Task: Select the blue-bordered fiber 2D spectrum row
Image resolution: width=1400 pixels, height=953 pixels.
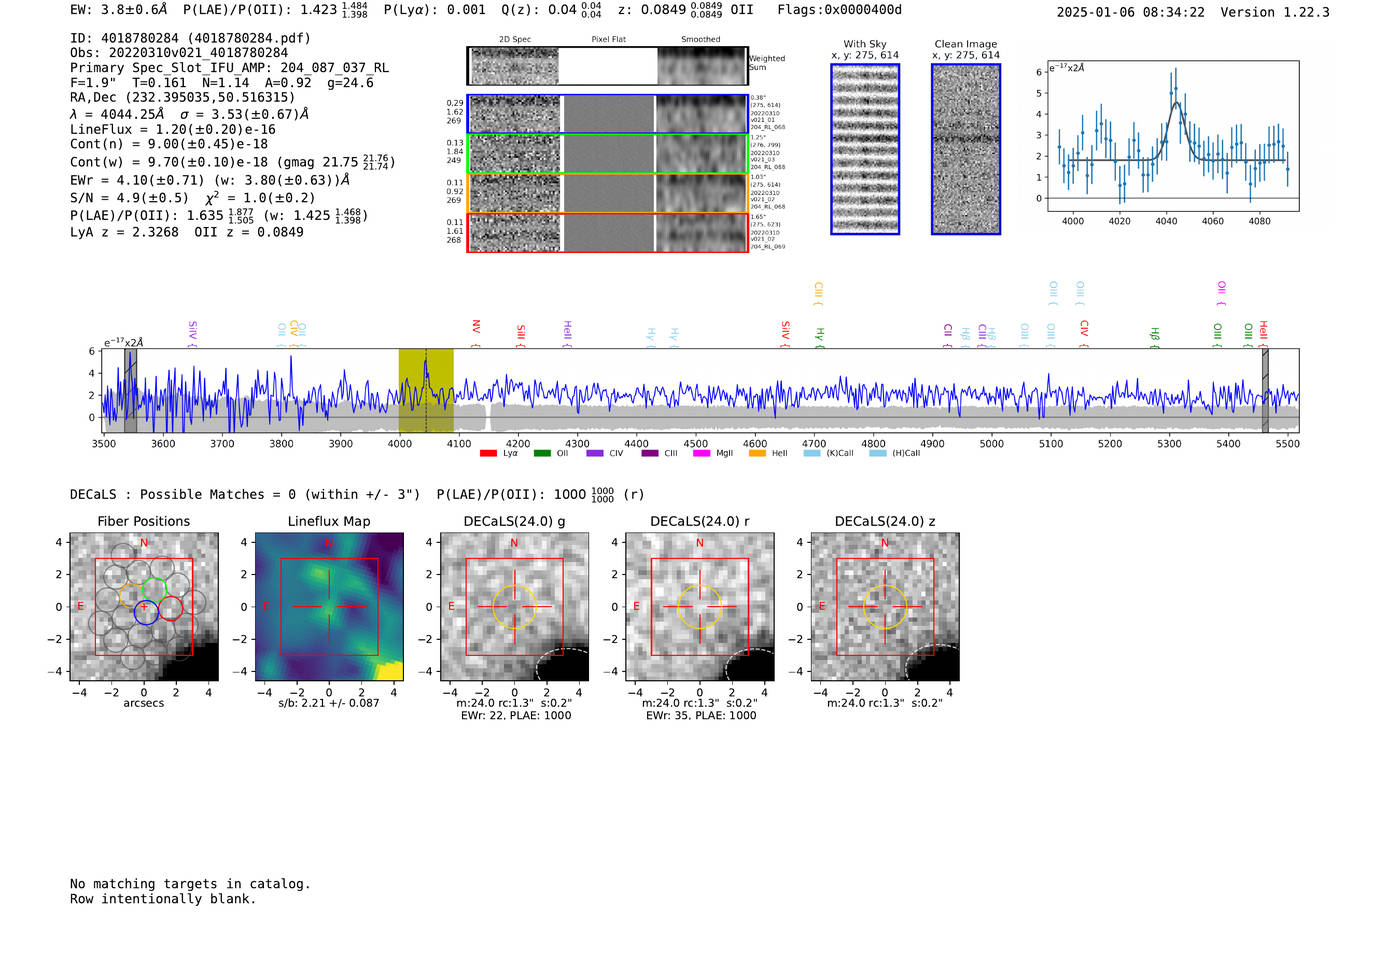Action: coord(607,114)
